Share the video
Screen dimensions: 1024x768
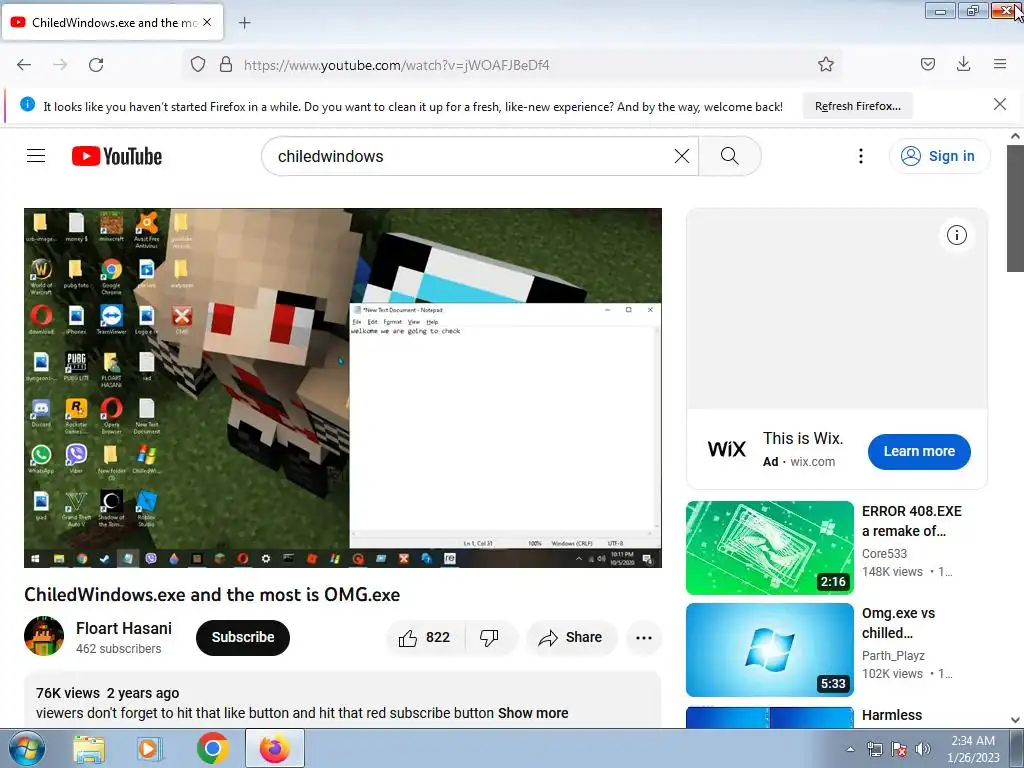pyautogui.click(x=571, y=637)
